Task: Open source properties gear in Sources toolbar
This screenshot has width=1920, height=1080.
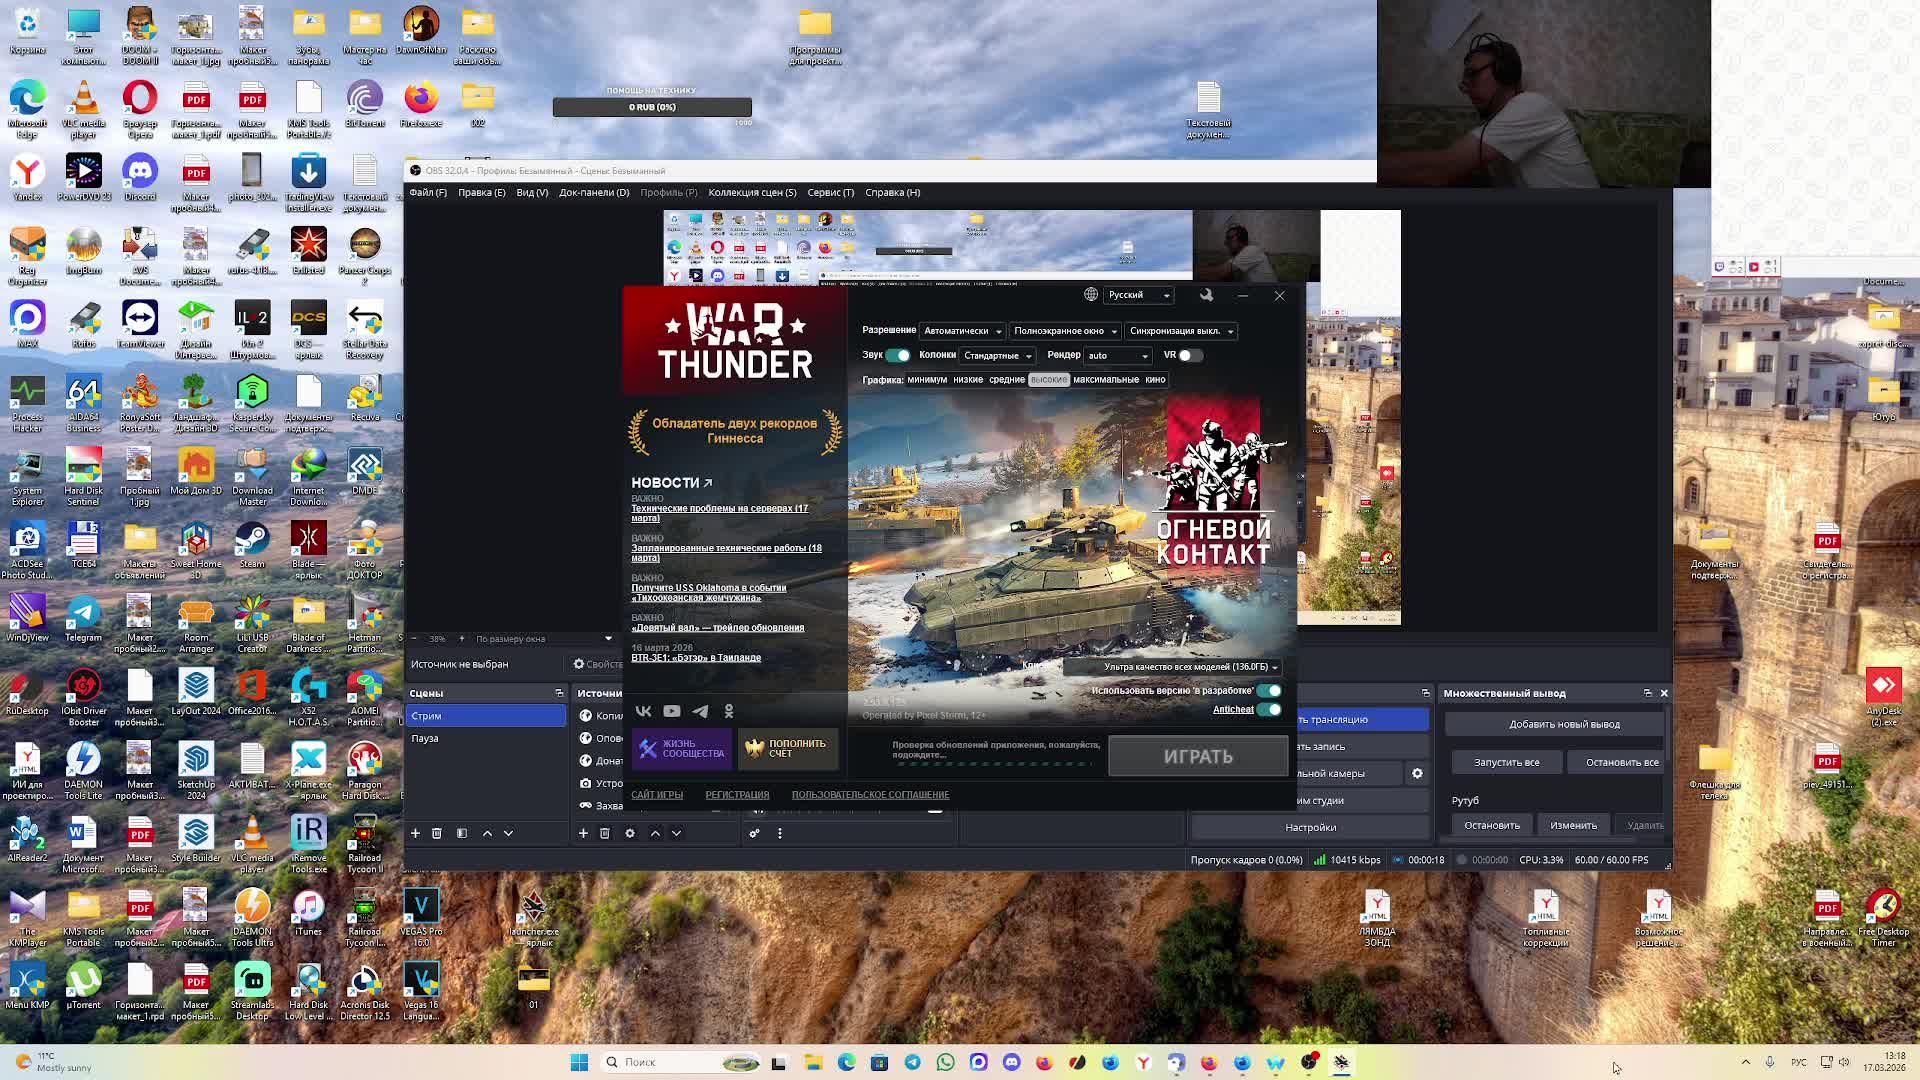Action: (x=630, y=833)
